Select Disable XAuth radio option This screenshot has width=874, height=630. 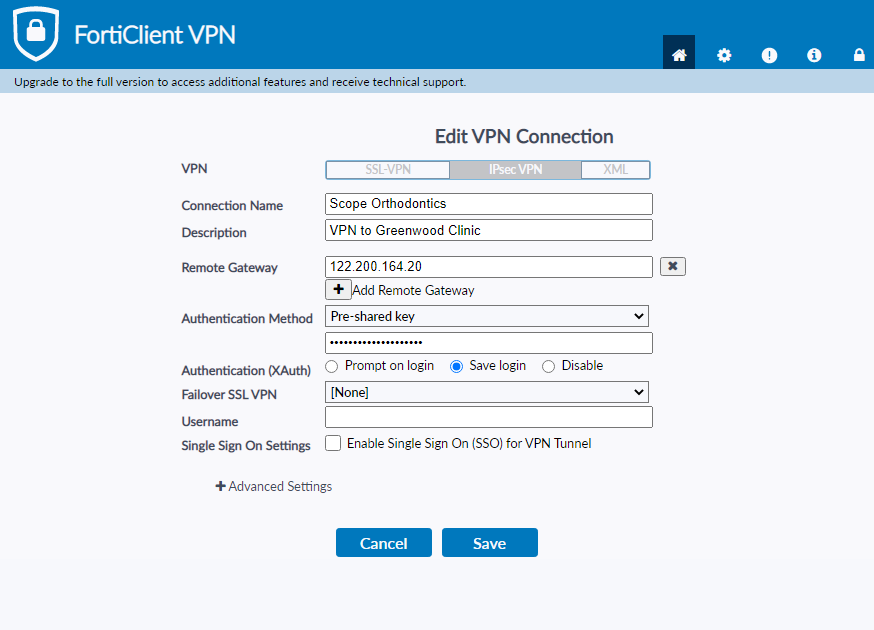(x=548, y=366)
